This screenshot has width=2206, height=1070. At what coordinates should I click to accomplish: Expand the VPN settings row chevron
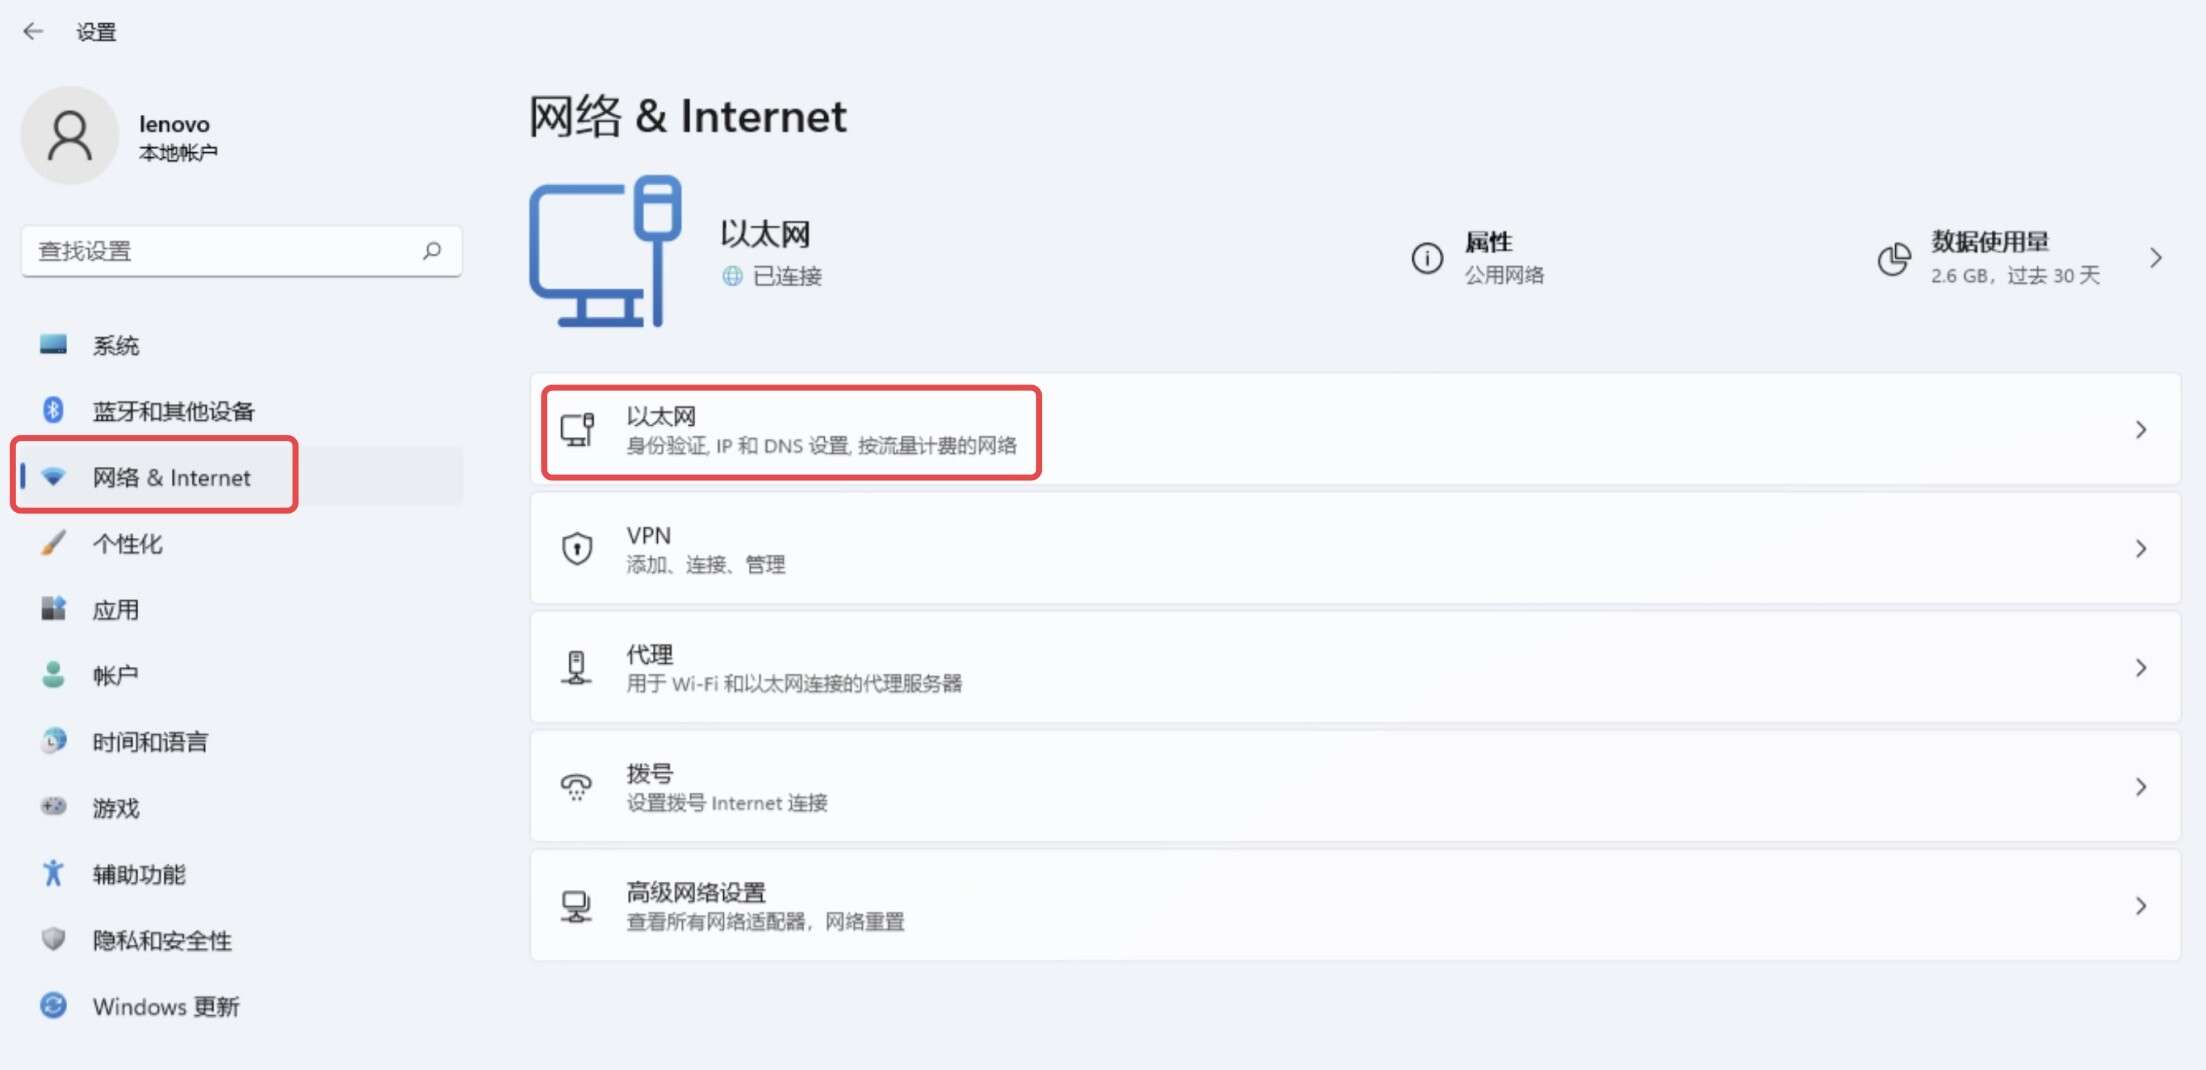click(2141, 548)
